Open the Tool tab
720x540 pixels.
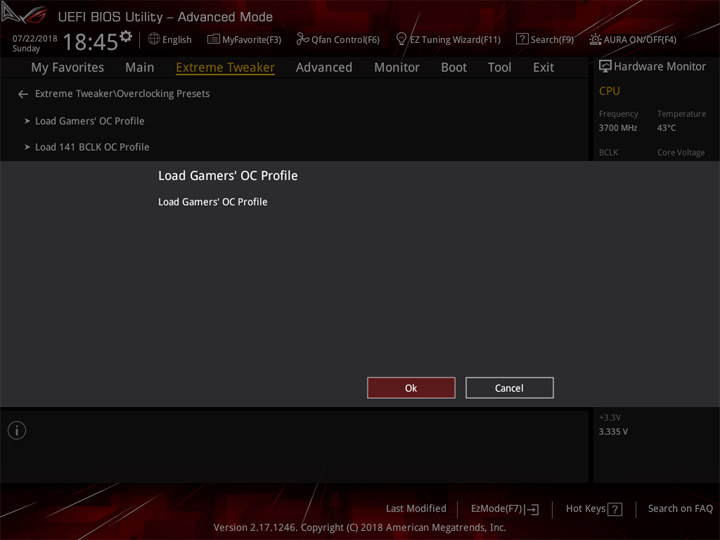coord(499,68)
